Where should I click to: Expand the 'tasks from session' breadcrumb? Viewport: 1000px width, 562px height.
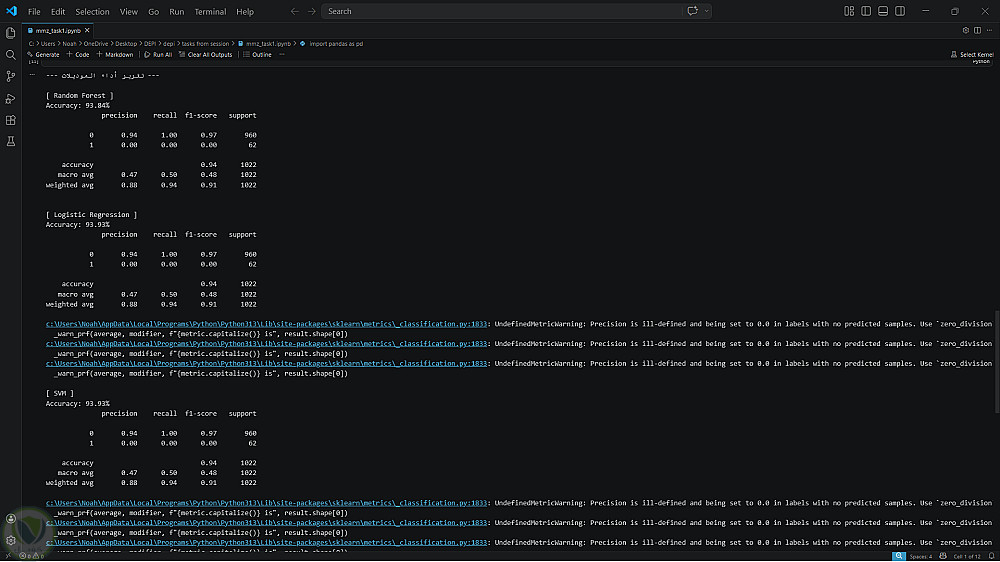tap(205, 44)
